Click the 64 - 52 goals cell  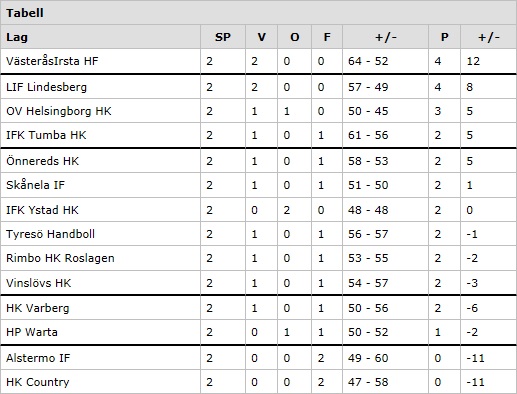368,61
